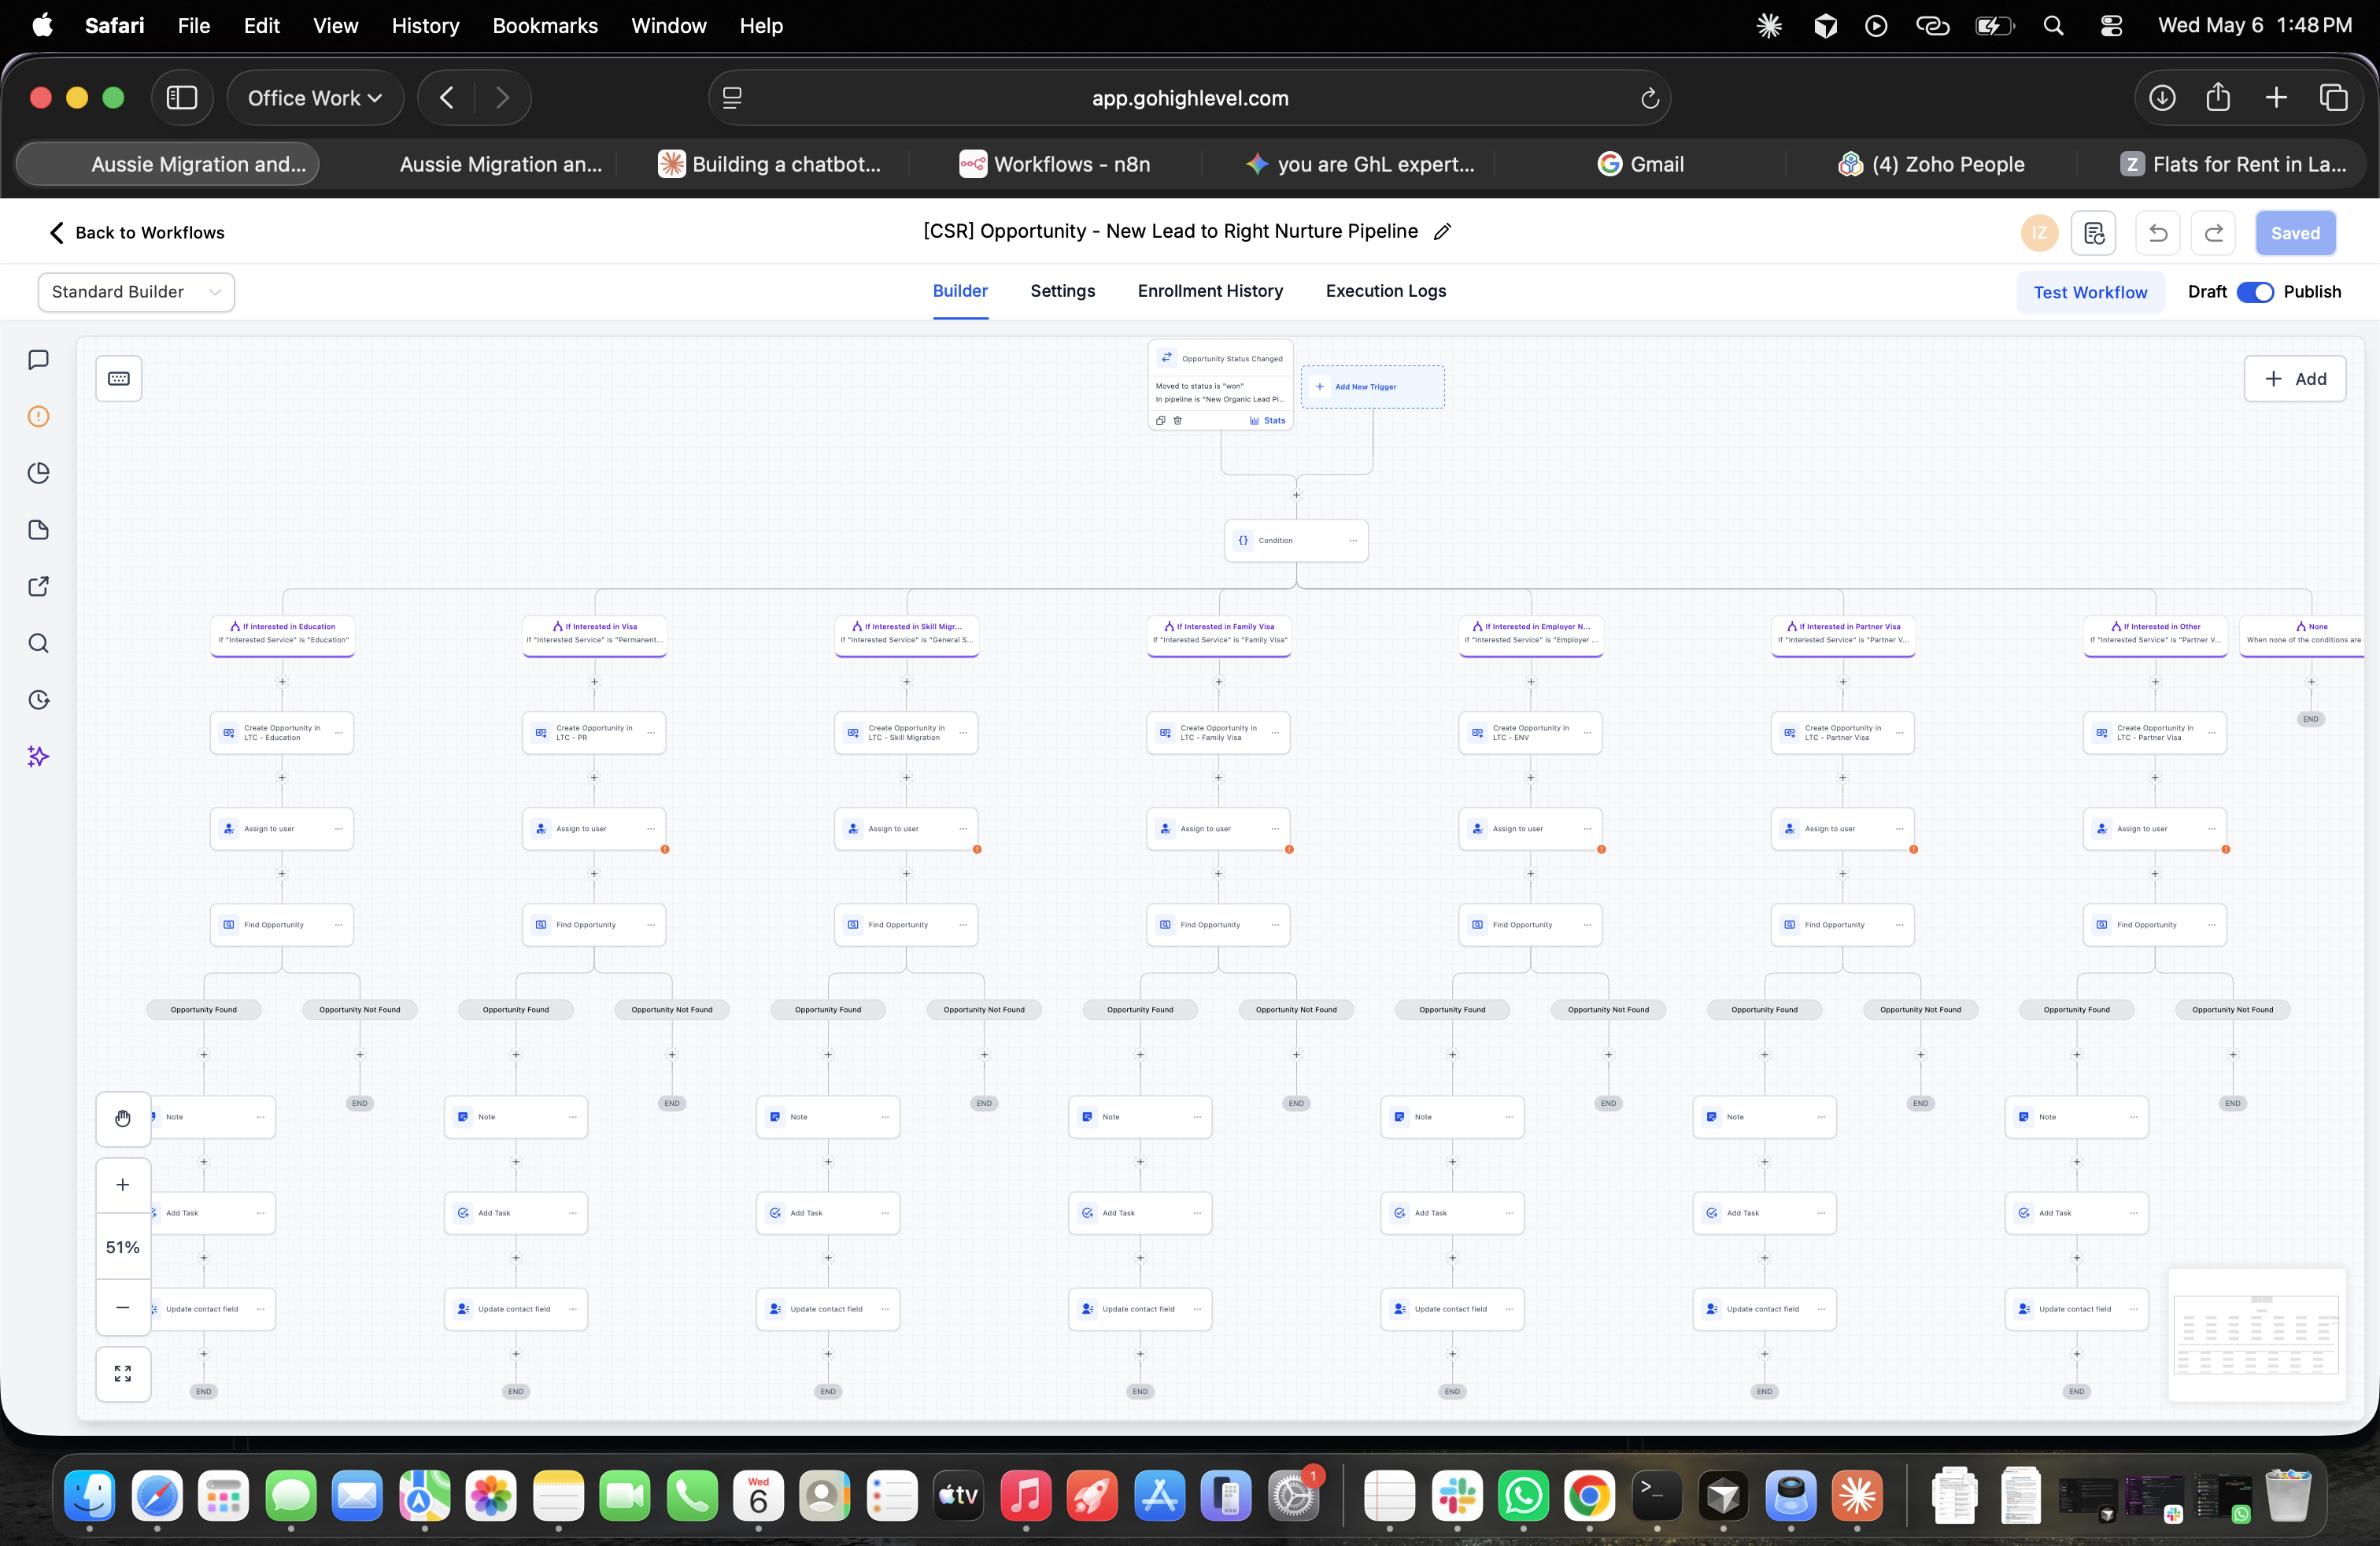Click the app.gohighlevel.com address field
This screenshot has height=1546, width=2380.
(x=1190, y=98)
